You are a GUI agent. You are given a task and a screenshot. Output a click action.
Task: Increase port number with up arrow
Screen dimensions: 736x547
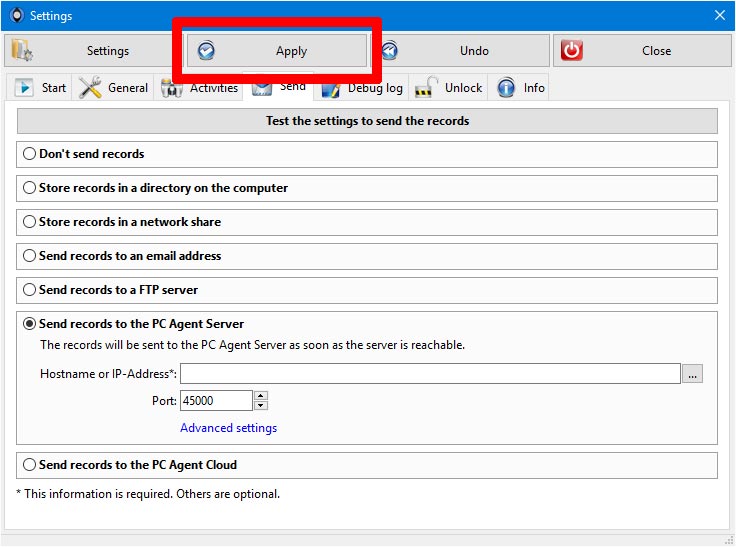[261, 396]
